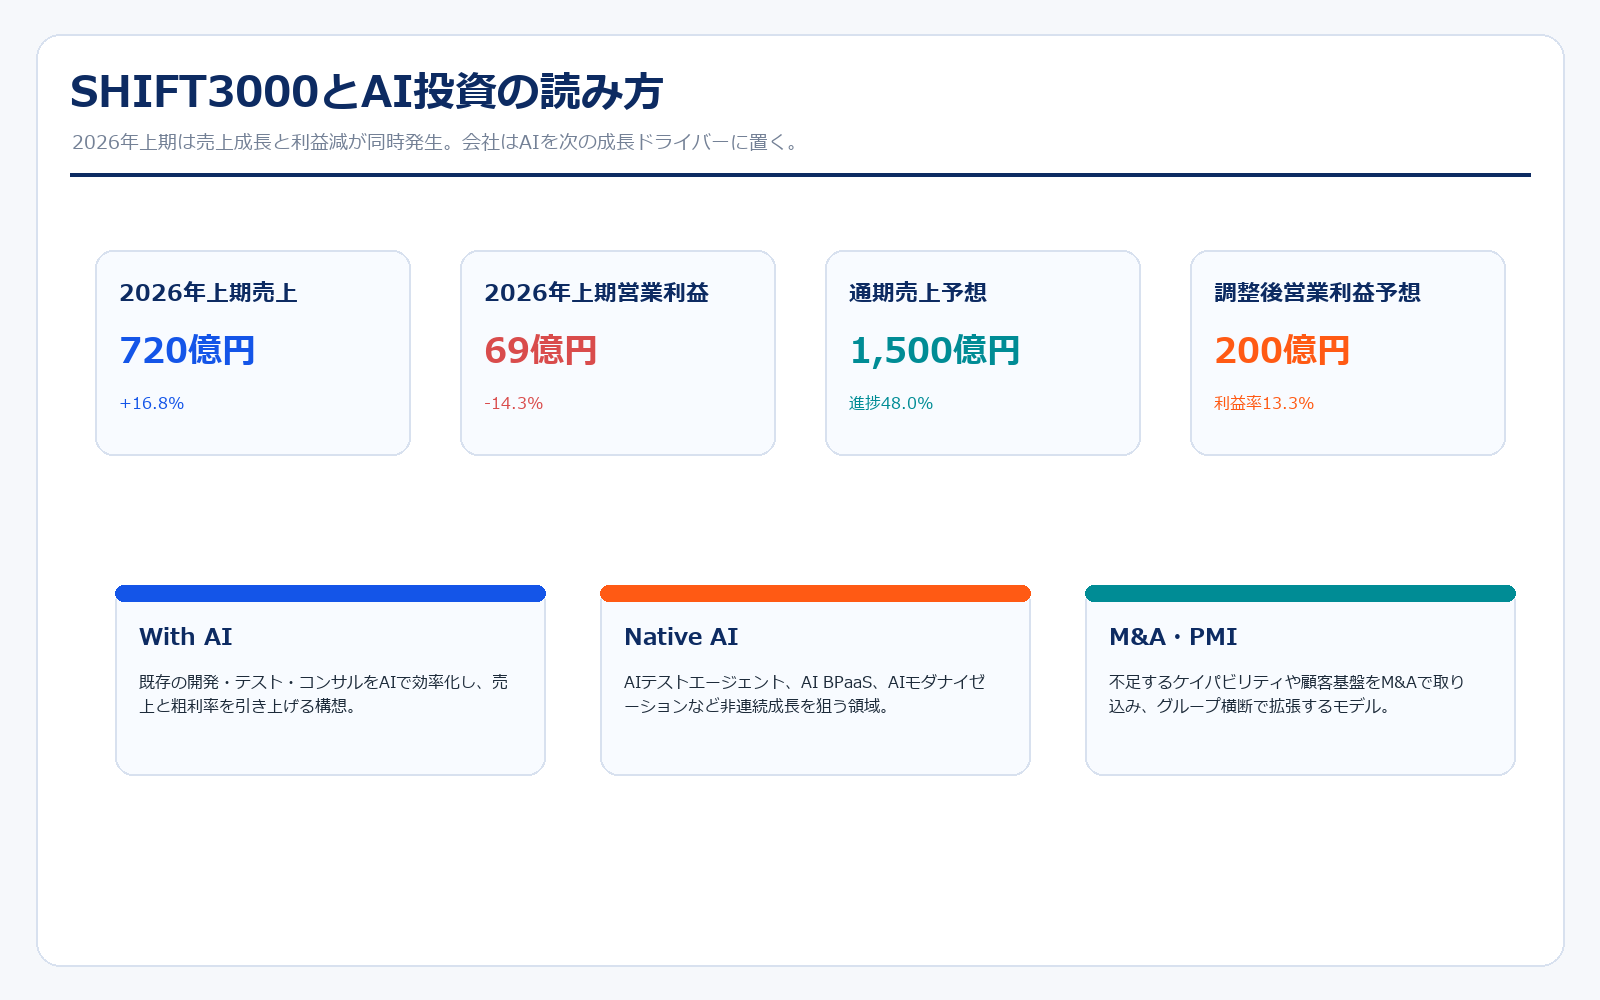Image resolution: width=1600 pixels, height=1000 pixels.
Task: Select the 通期売上予想 card heading
Action: click(x=918, y=293)
